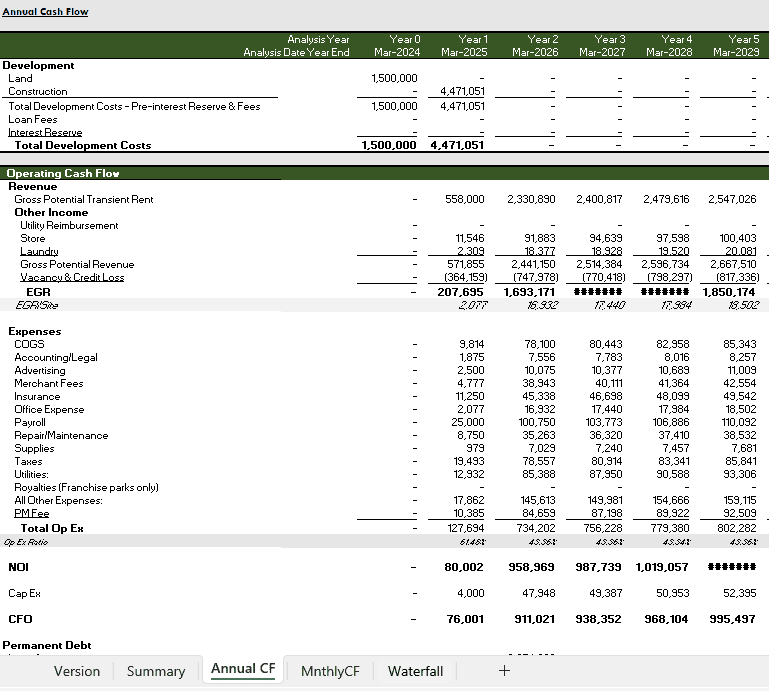
Task: Select Year 4 Supplies value 7,457
Action: tap(676, 448)
